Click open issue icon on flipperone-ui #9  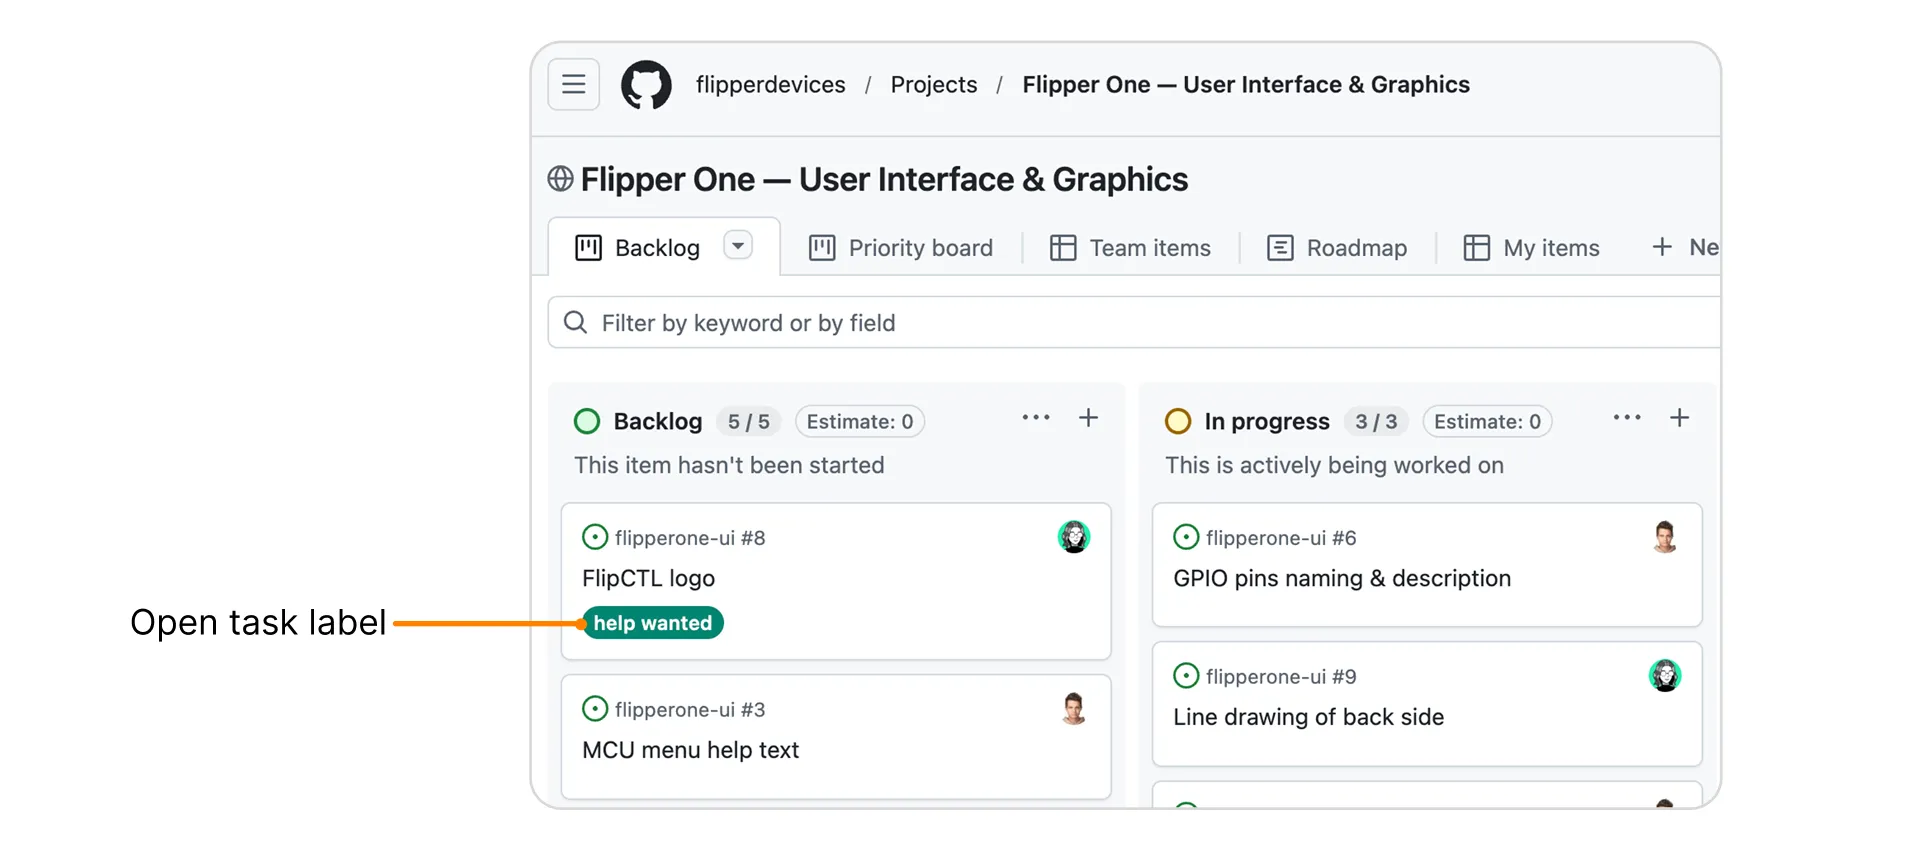[x=1186, y=676]
